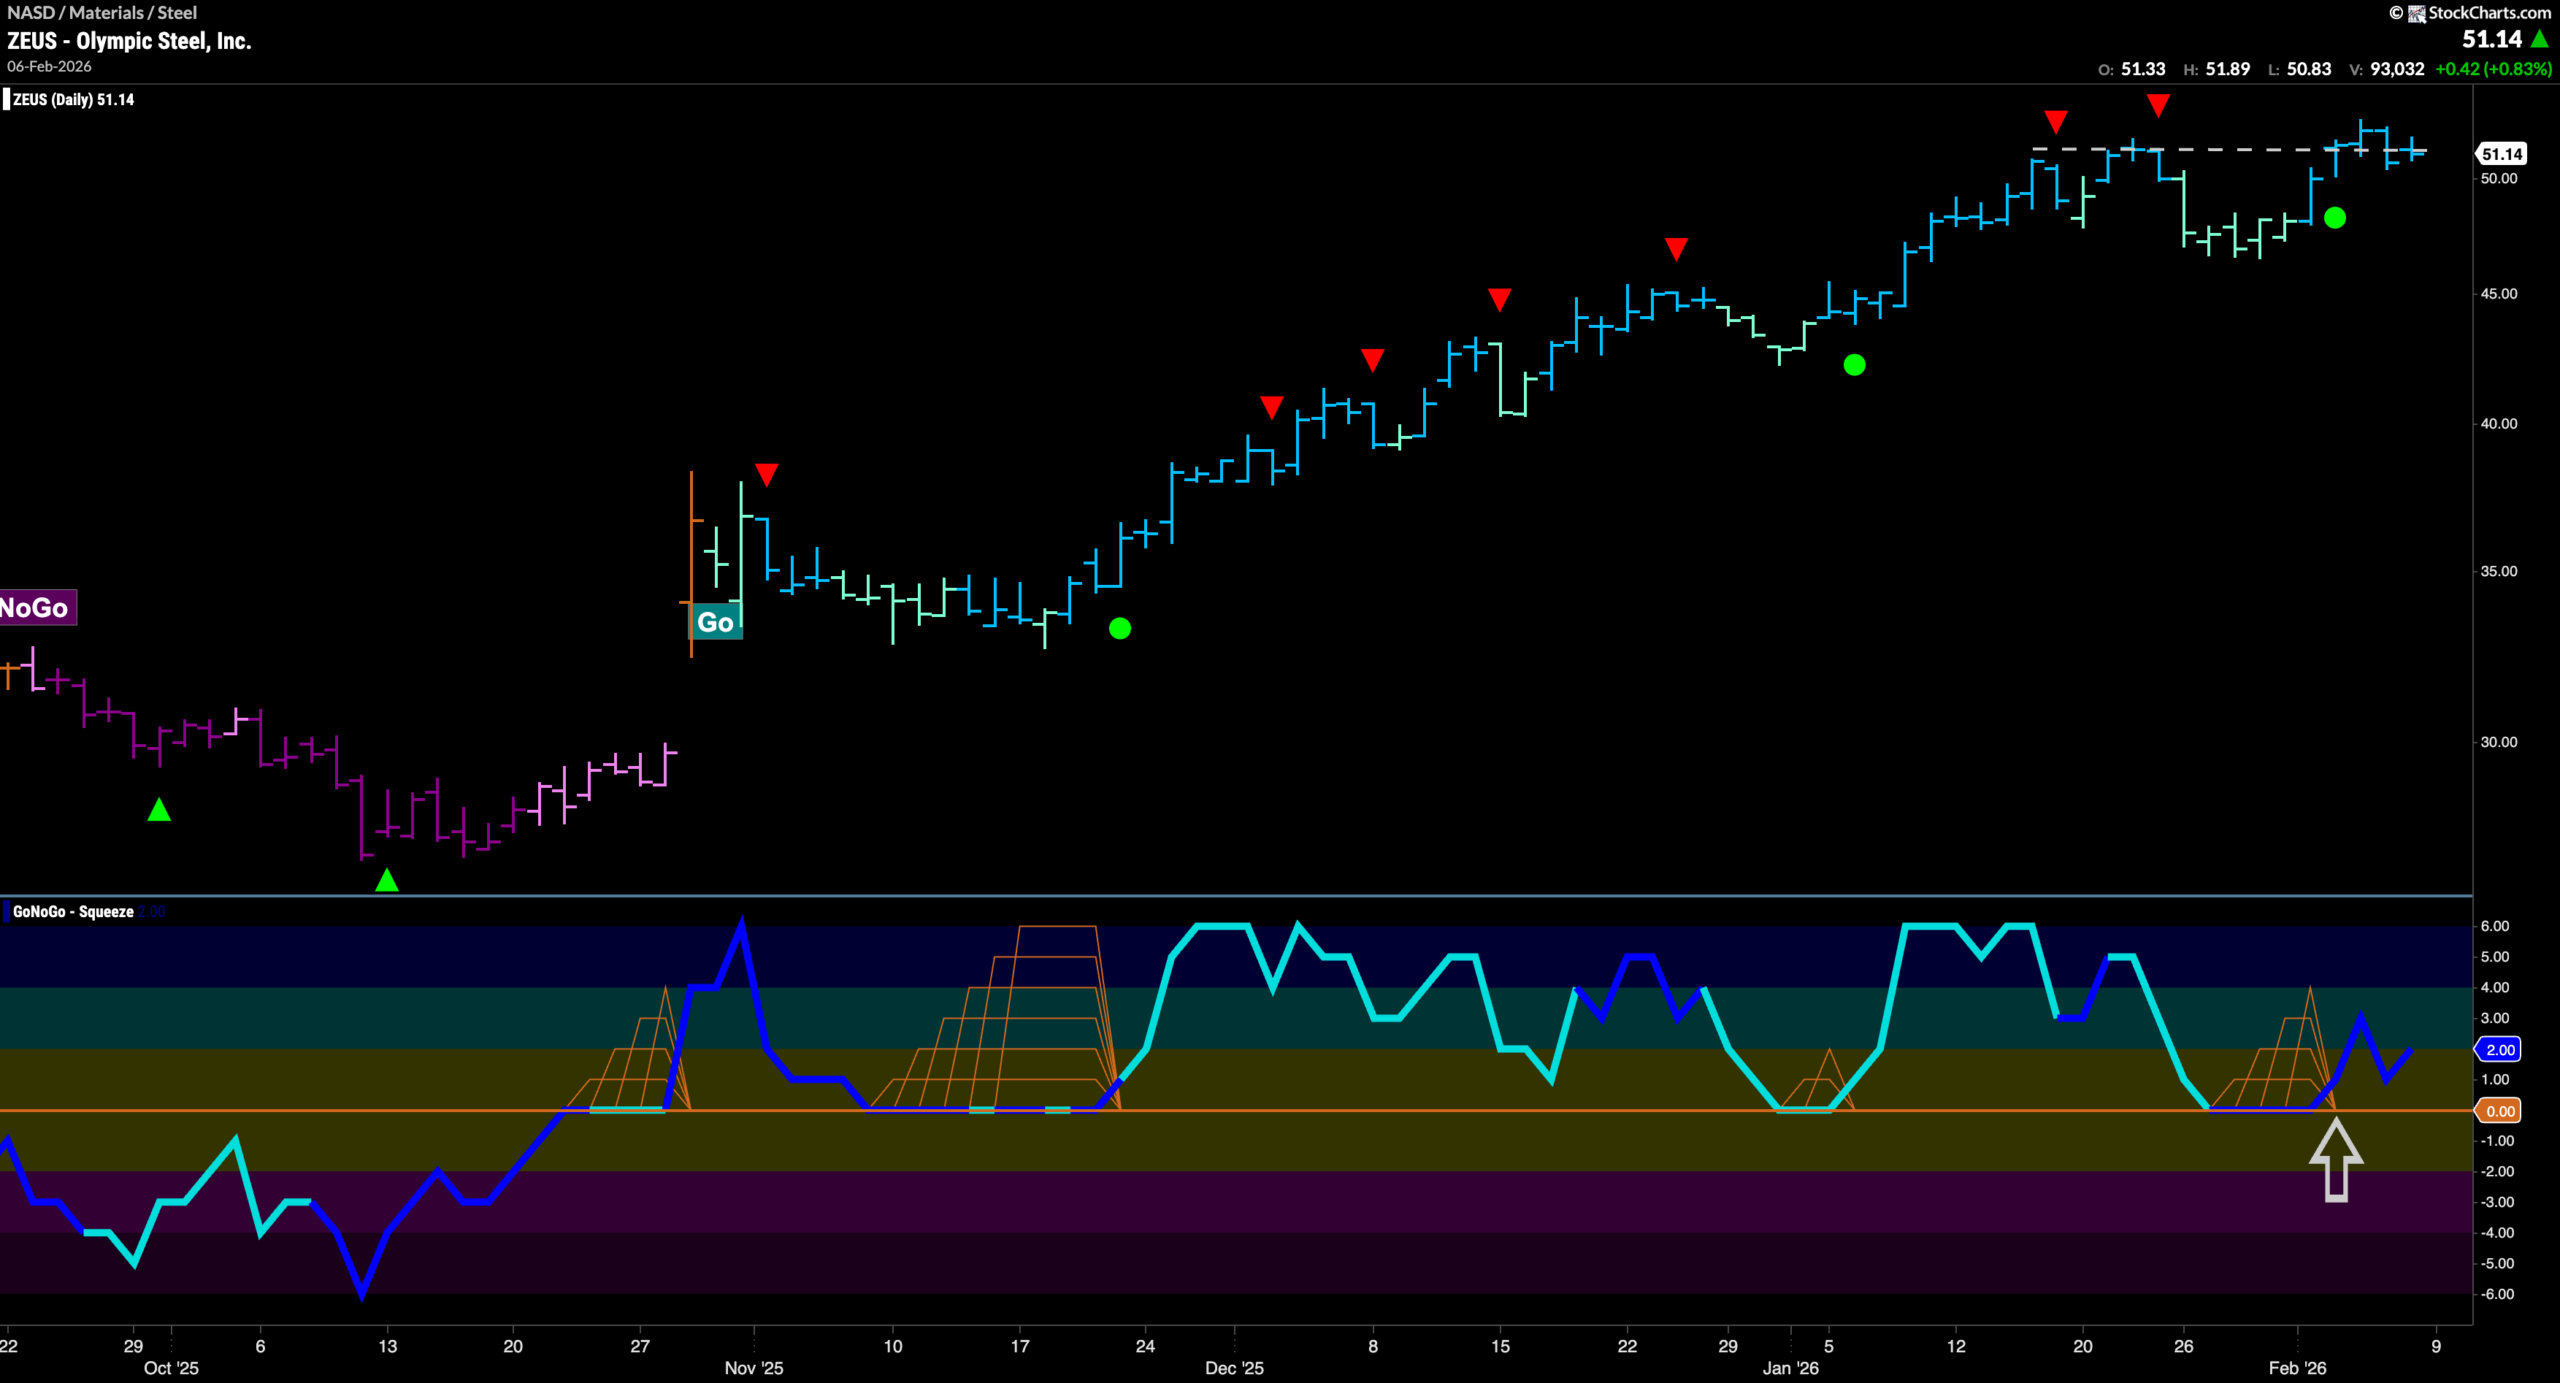Screen dimensions: 2560x1383
Task: Click the NASD / Materials / Steel breadcrumb
Action: (x=102, y=13)
